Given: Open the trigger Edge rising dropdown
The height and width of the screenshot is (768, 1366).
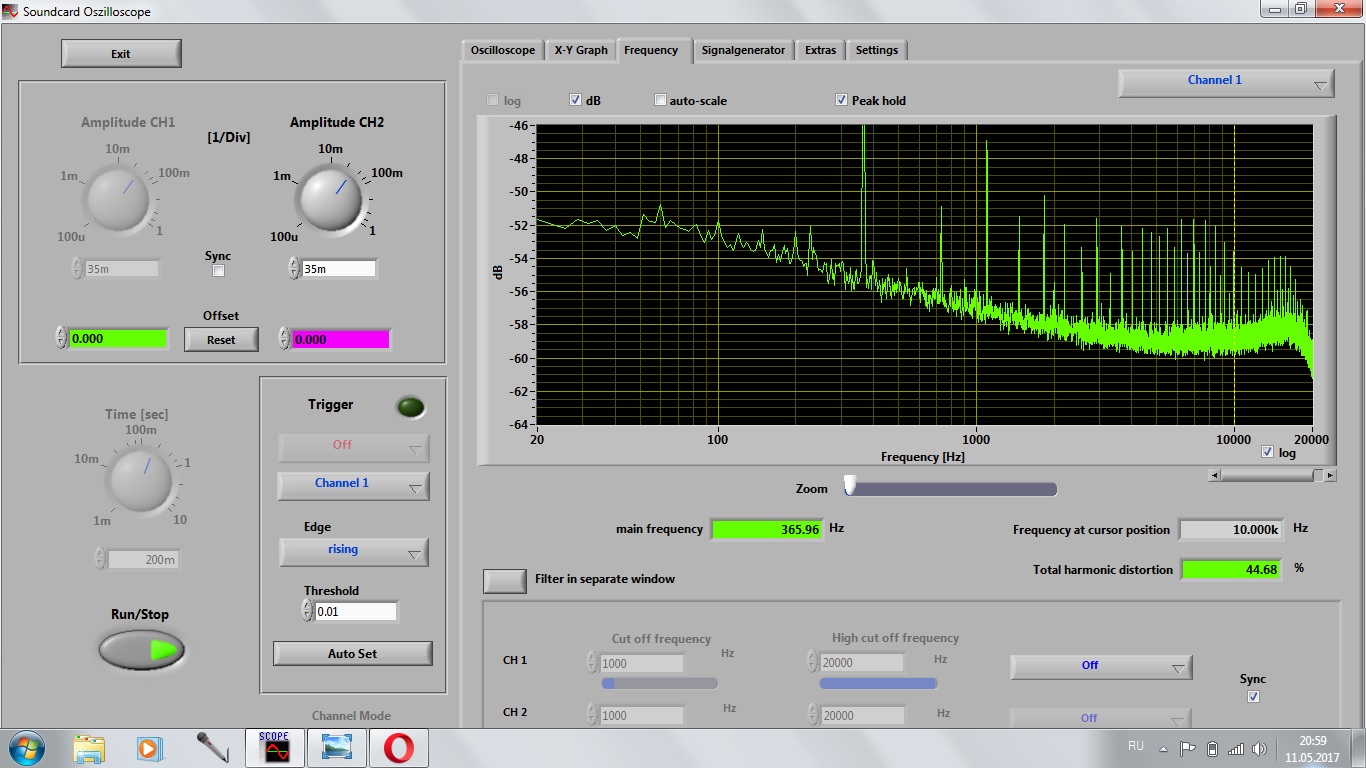Looking at the screenshot, I should (x=354, y=551).
